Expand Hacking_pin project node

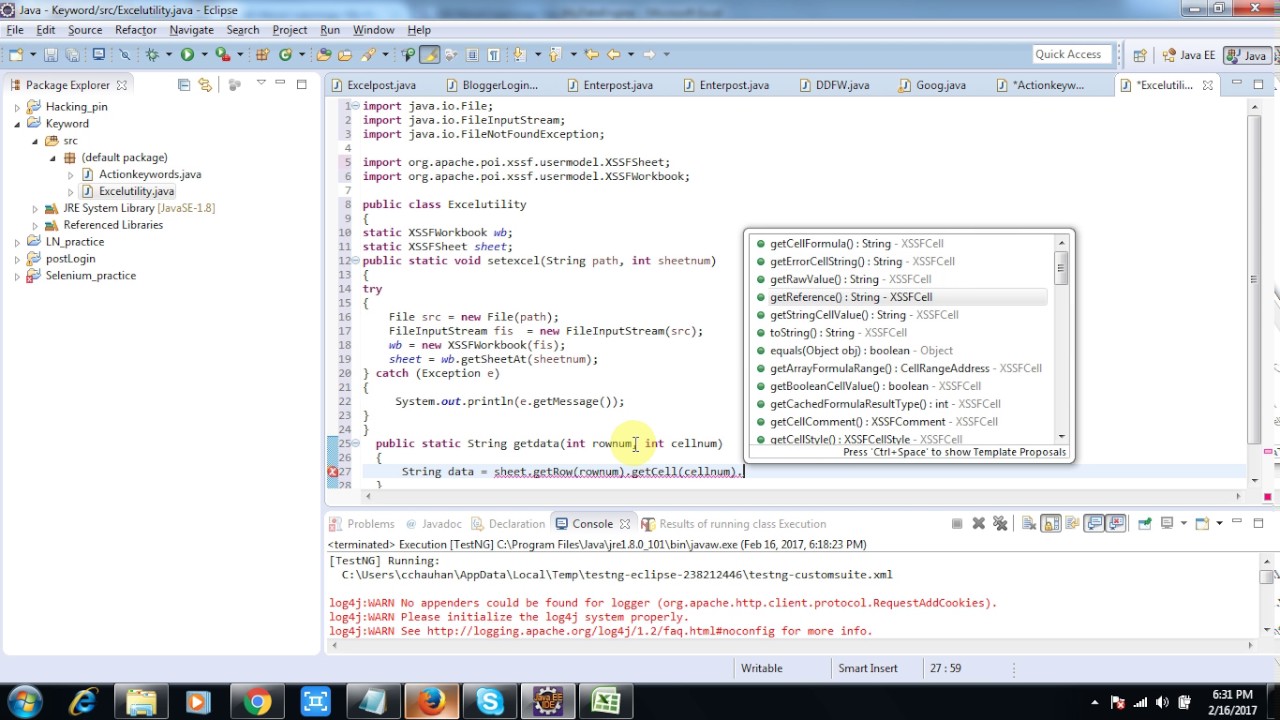click(17, 107)
